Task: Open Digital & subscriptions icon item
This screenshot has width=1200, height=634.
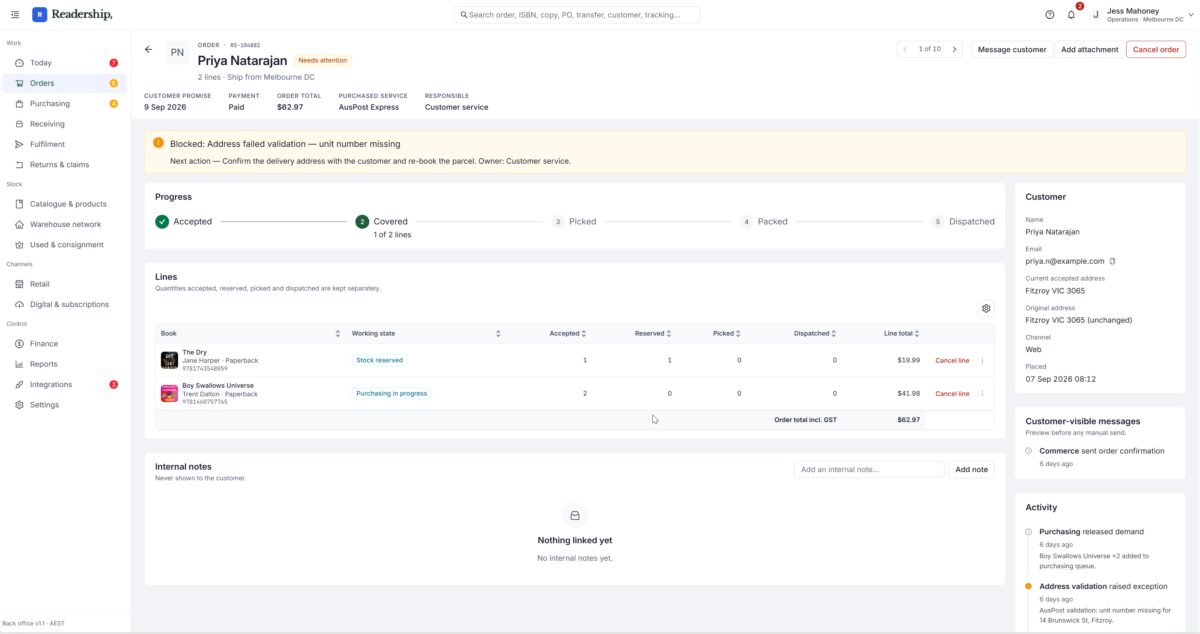Action: point(64,304)
